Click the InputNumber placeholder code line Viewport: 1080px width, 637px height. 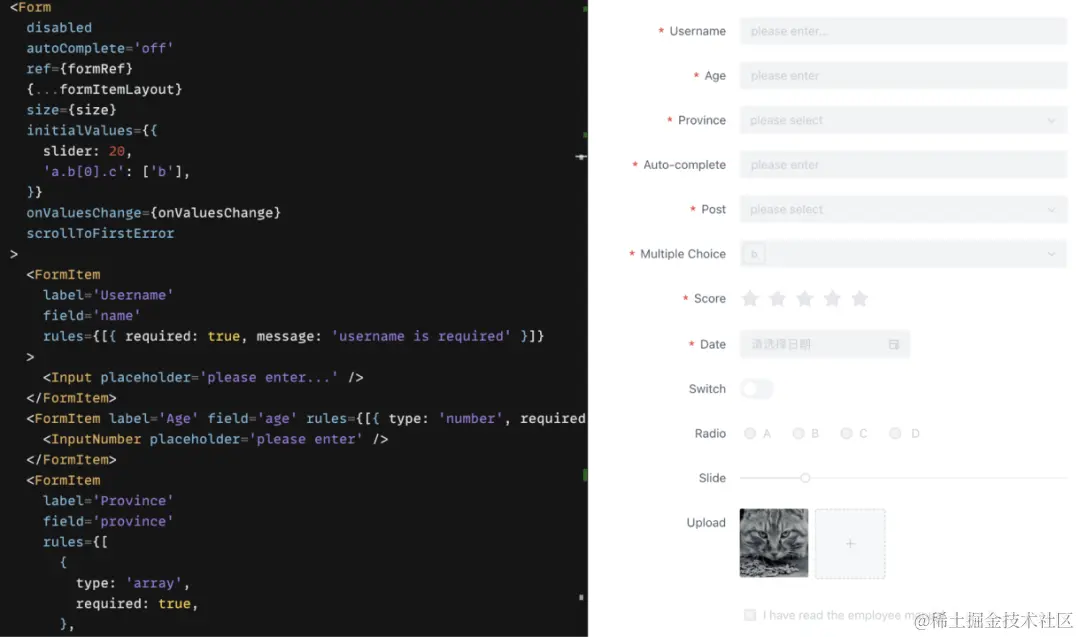pos(216,439)
